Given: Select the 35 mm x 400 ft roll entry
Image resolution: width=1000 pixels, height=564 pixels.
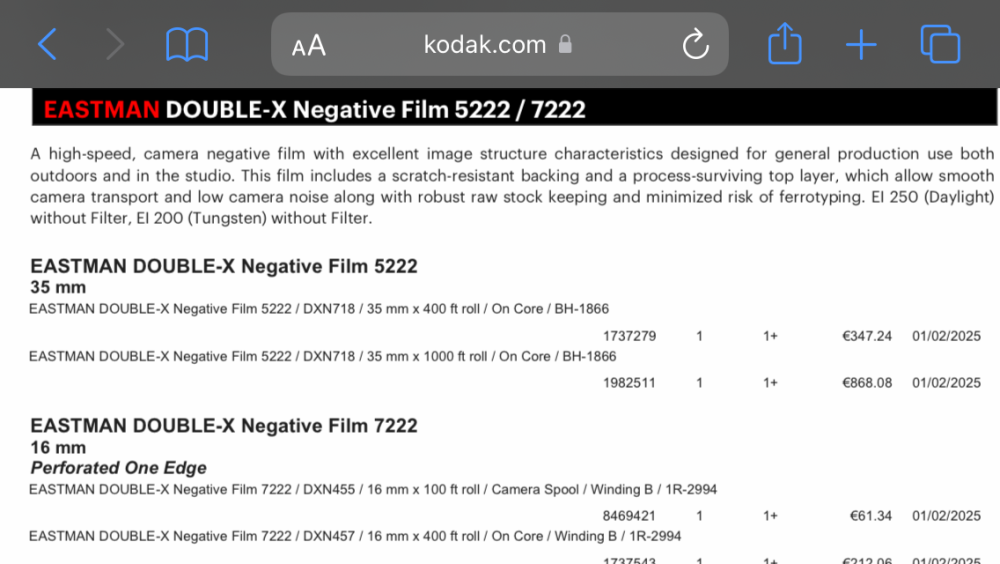Looking at the screenshot, I should click(319, 309).
